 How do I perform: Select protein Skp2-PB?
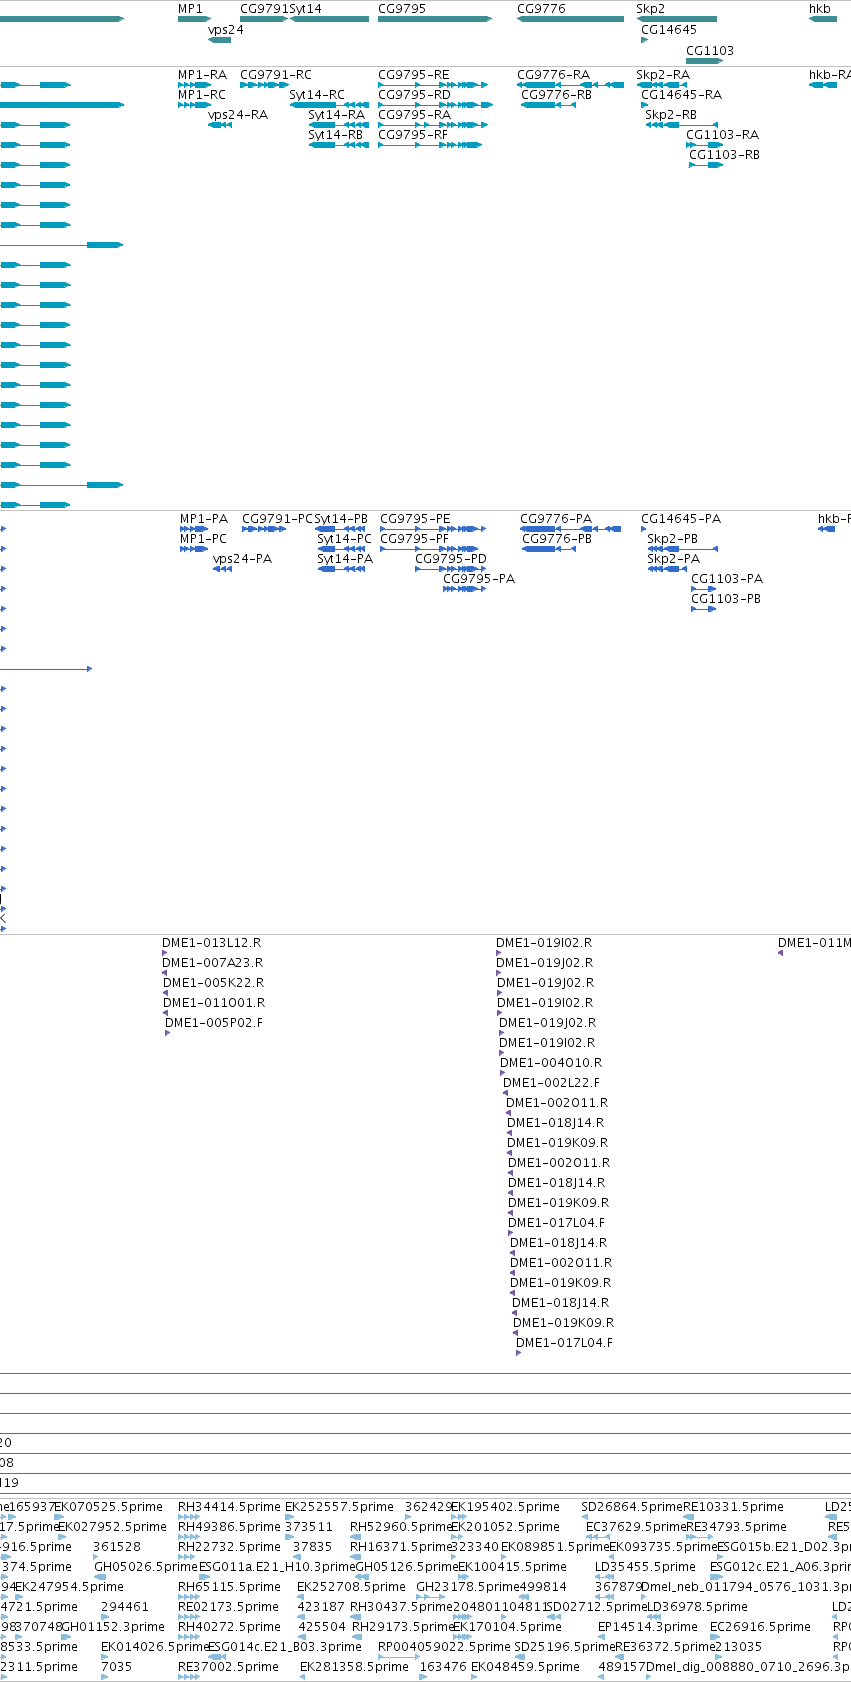(x=673, y=539)
